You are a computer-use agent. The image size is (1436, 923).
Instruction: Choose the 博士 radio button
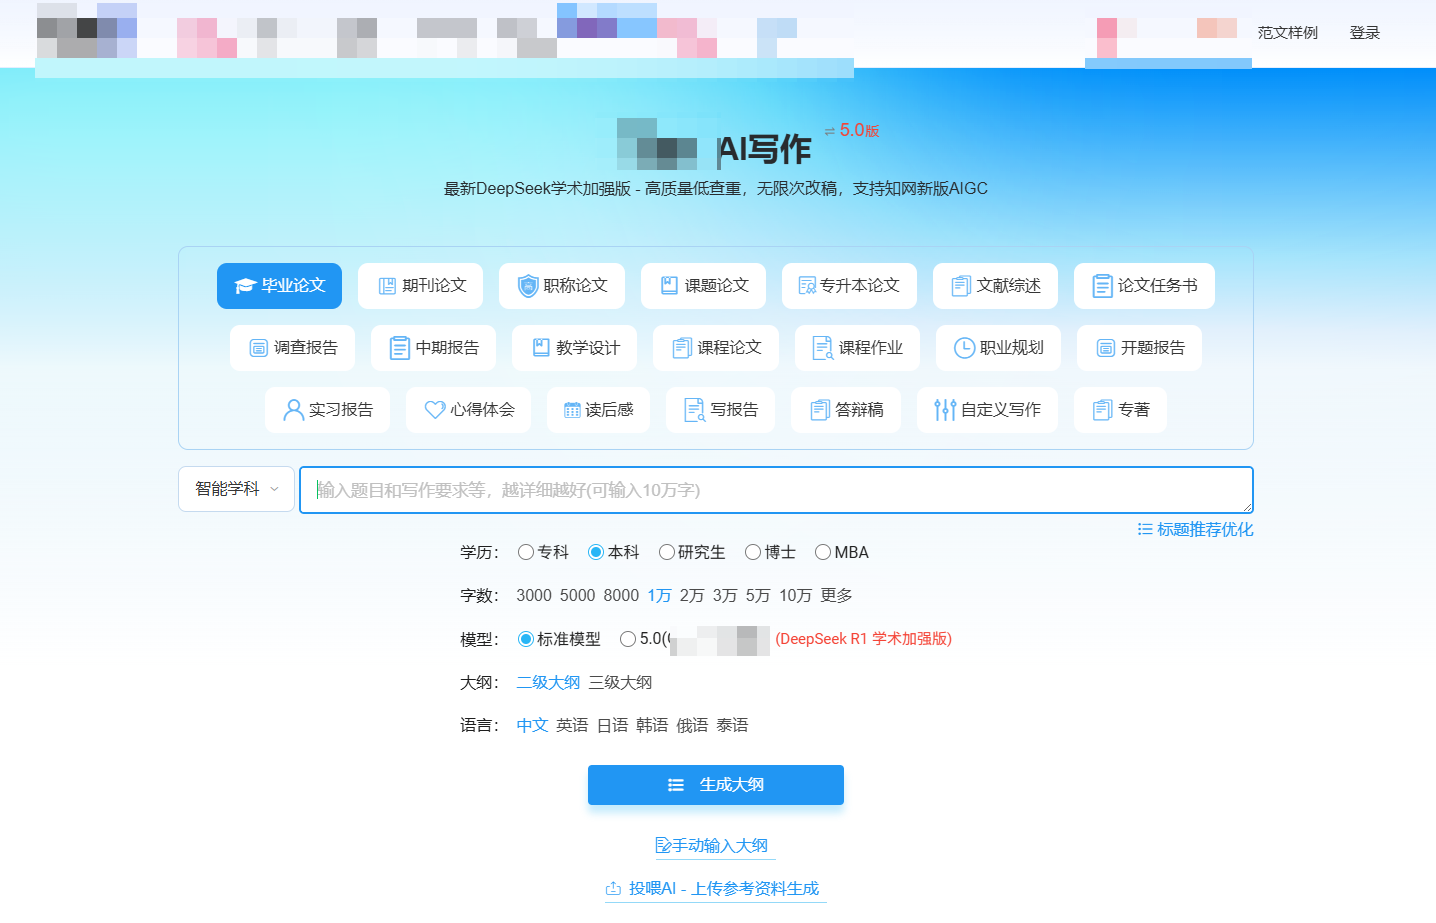tap(753, 552)
